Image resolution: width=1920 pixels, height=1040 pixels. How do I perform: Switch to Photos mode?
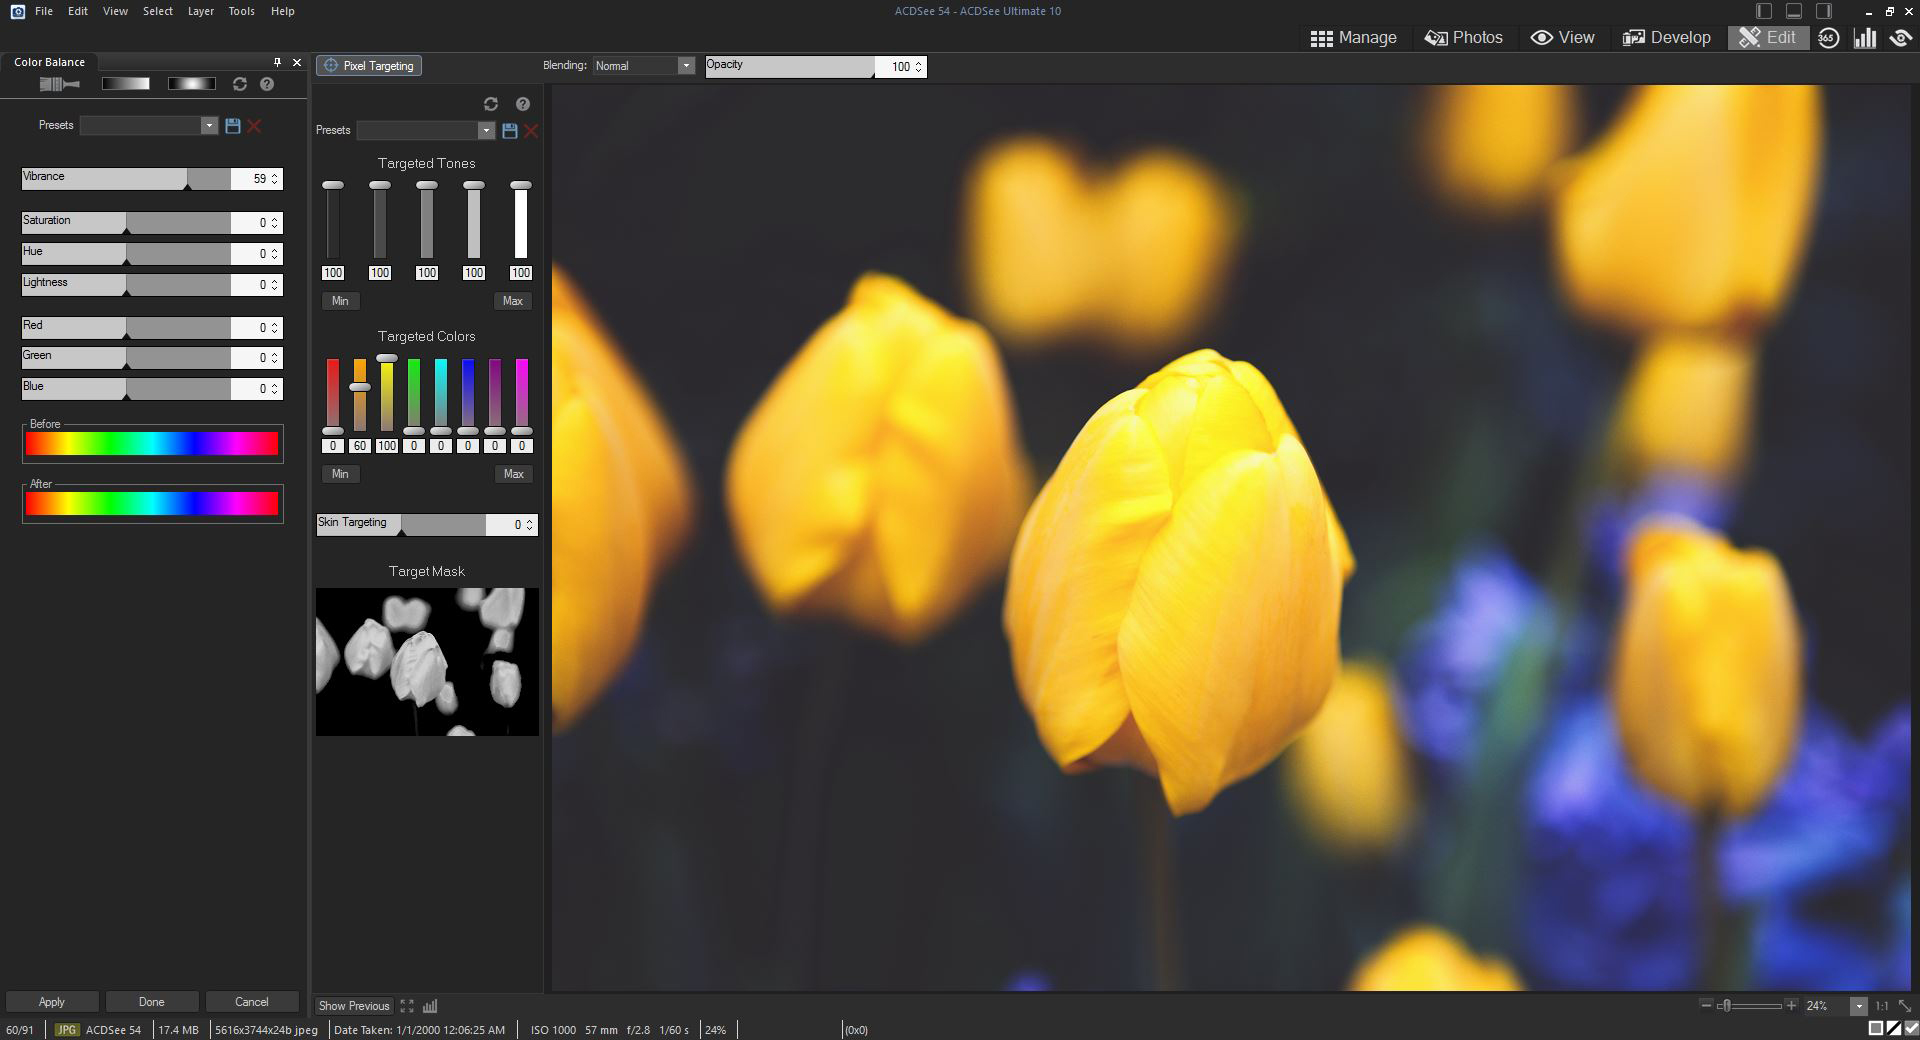pos(1464,38)
